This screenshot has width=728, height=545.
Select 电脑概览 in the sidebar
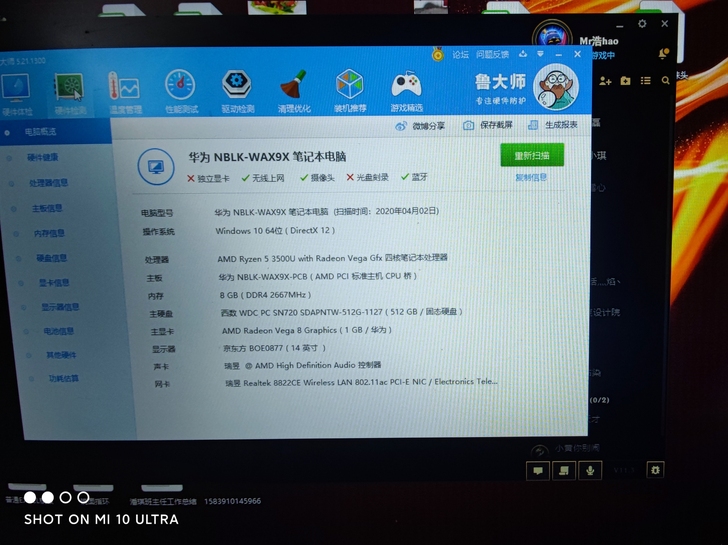(x=55, y=132)
